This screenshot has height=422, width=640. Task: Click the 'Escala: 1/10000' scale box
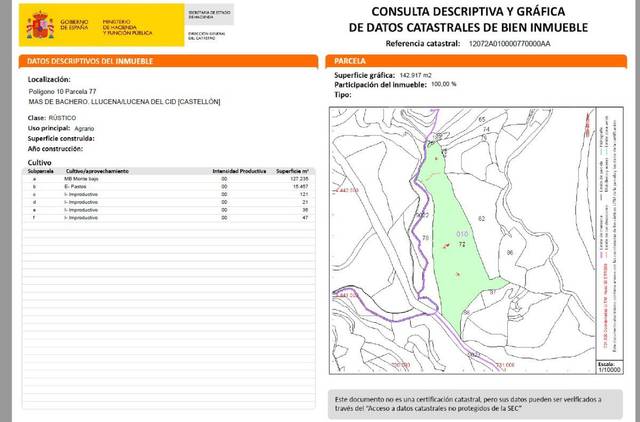pyautogui.click(x=609, y=367)
